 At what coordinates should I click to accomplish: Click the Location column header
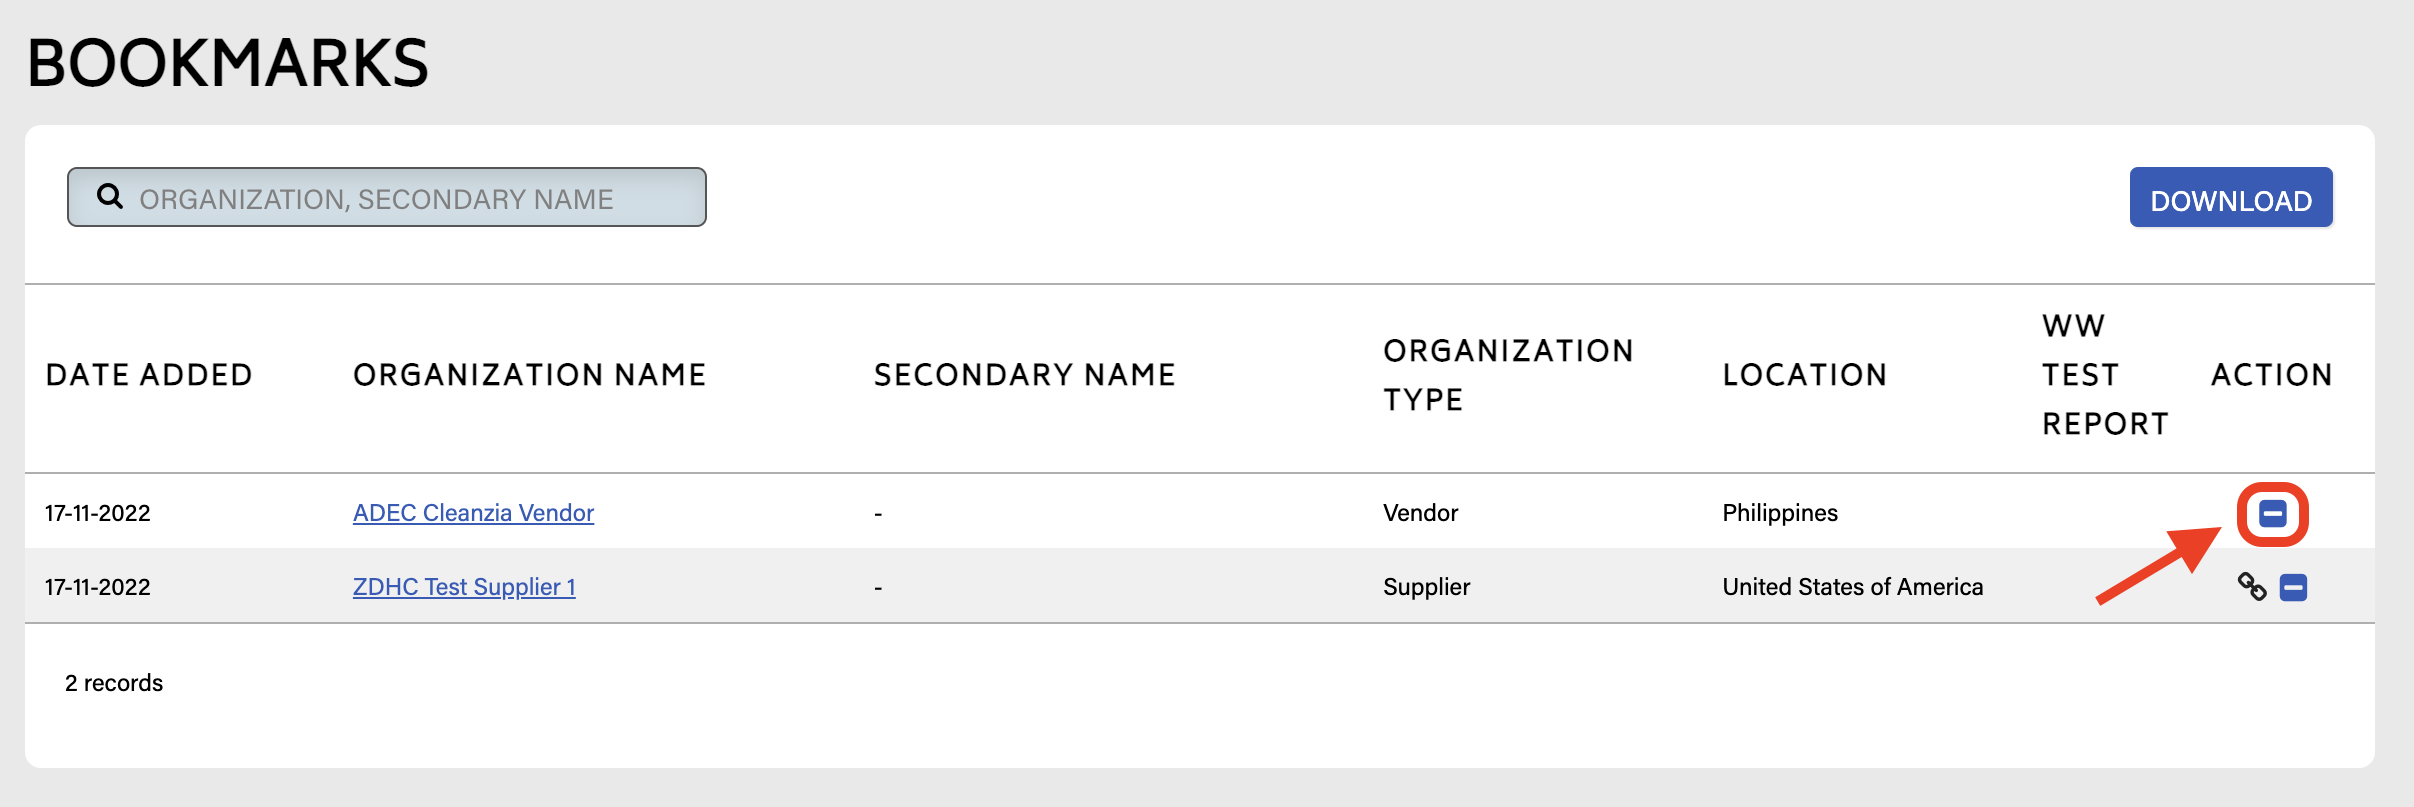click(1804, 375)
